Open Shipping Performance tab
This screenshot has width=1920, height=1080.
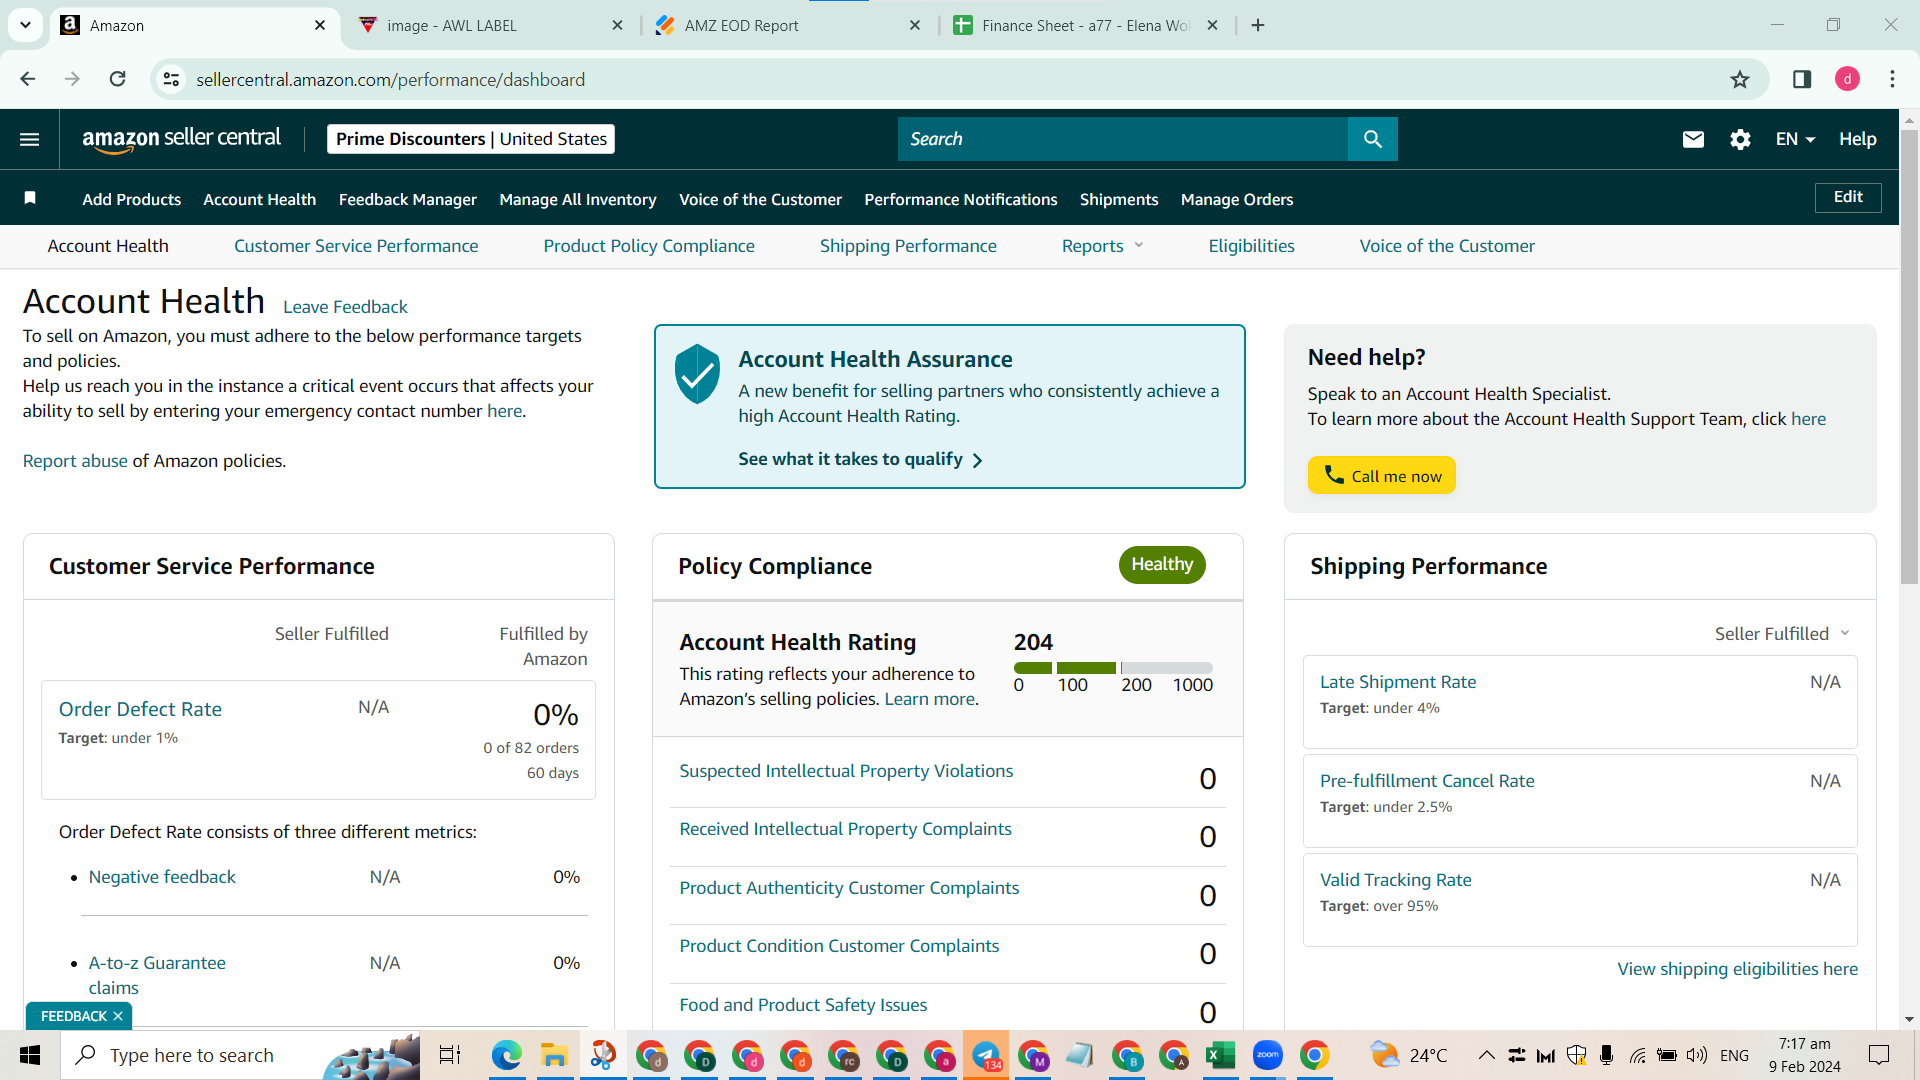908,246
